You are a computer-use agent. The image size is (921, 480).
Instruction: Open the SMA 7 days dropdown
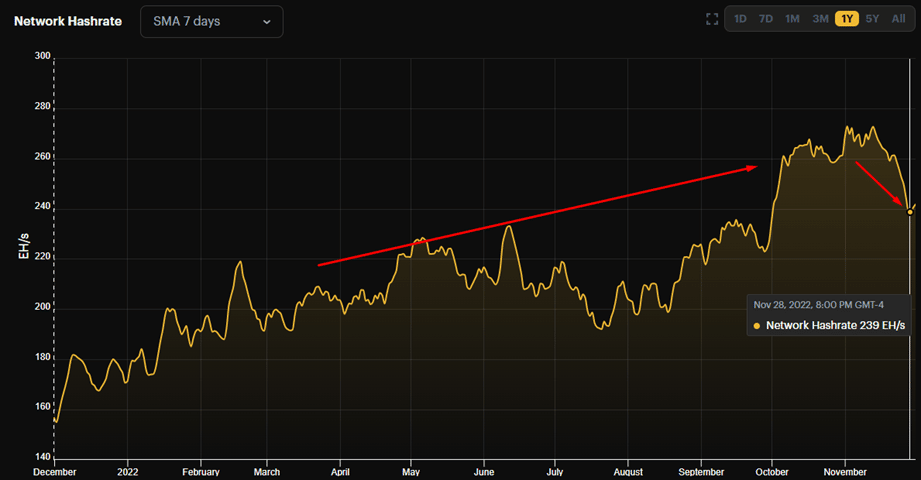tap(211, 21)
